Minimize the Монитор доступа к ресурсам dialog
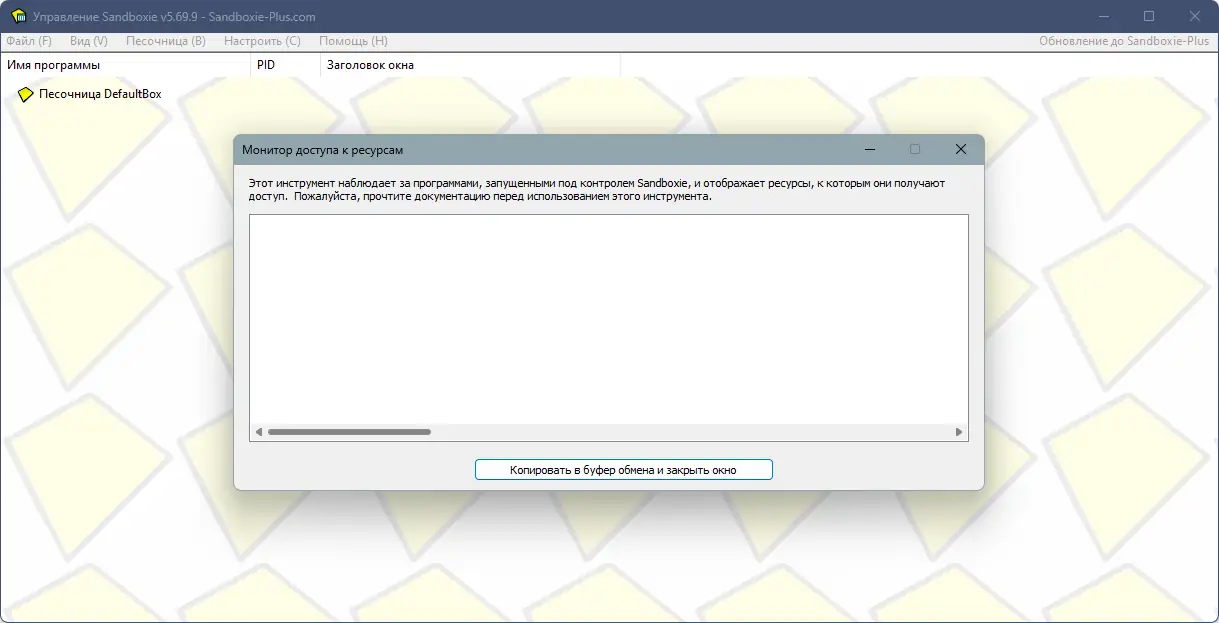Viewport: 1219px width, 623px height. 870,149
